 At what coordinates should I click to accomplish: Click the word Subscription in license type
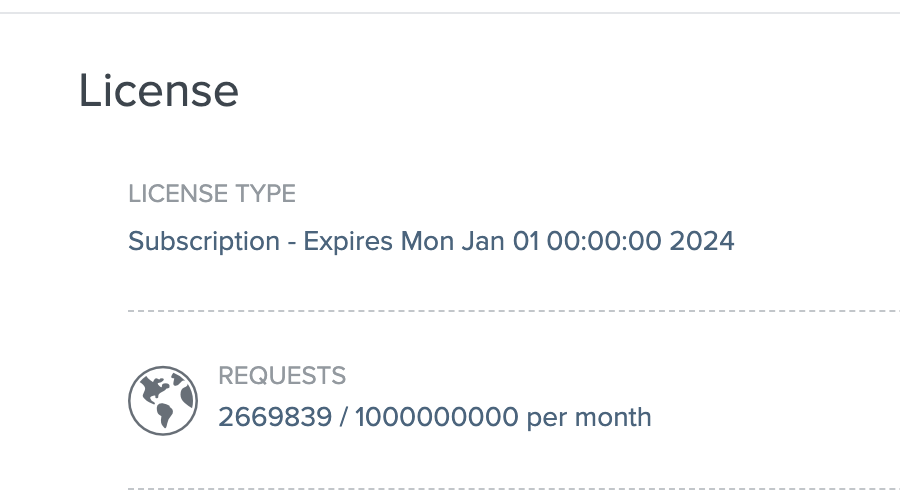[204, 241]
